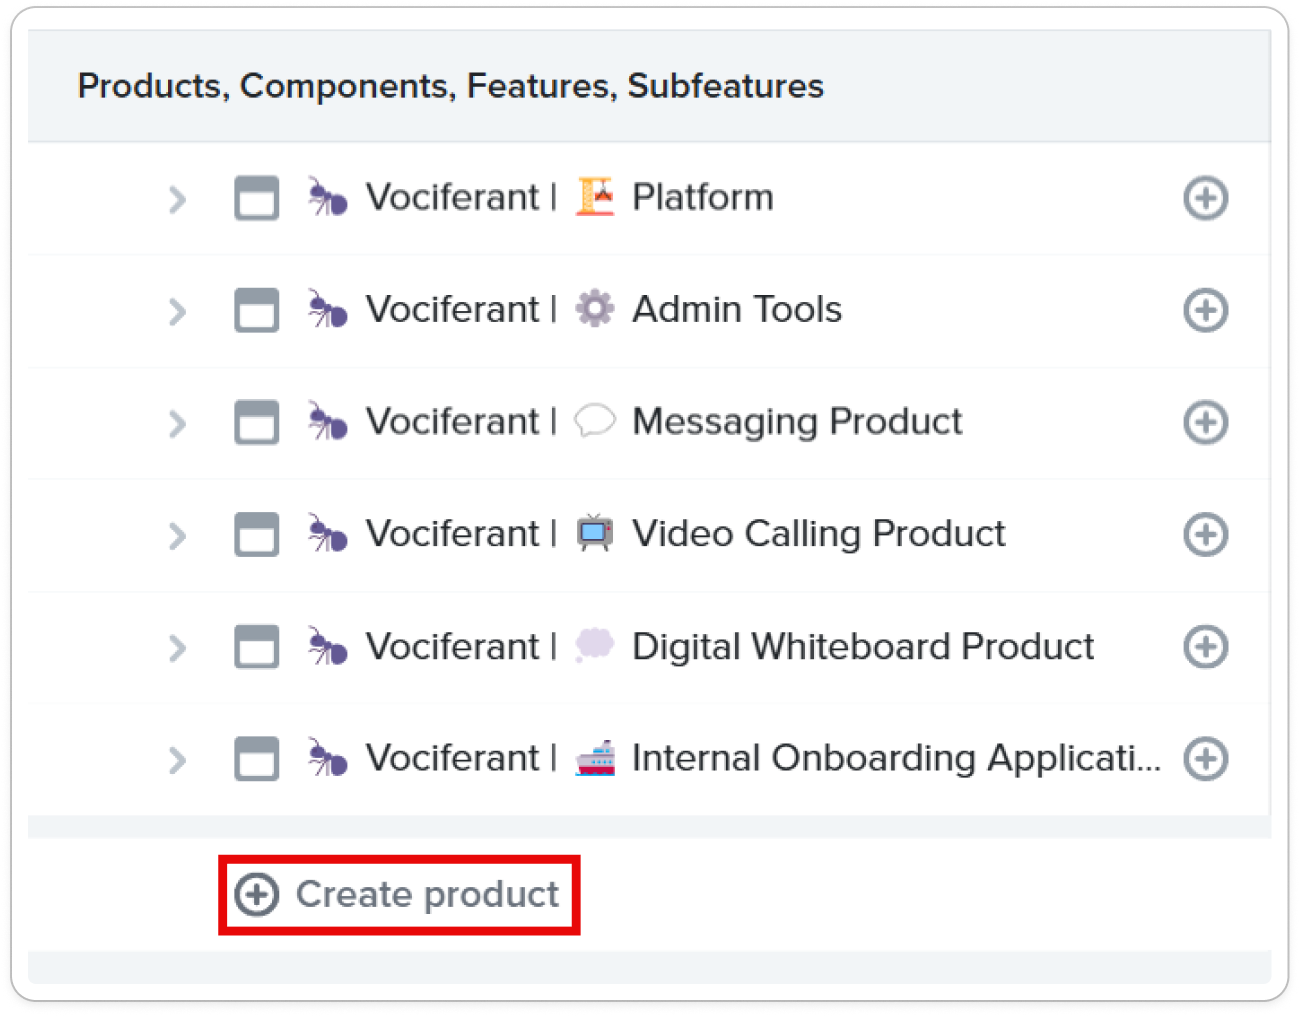The width and height of the screenshot is (1300, 1016).
Task: Expand the Vociferant Platform row
Action: (x=177, y=199)
